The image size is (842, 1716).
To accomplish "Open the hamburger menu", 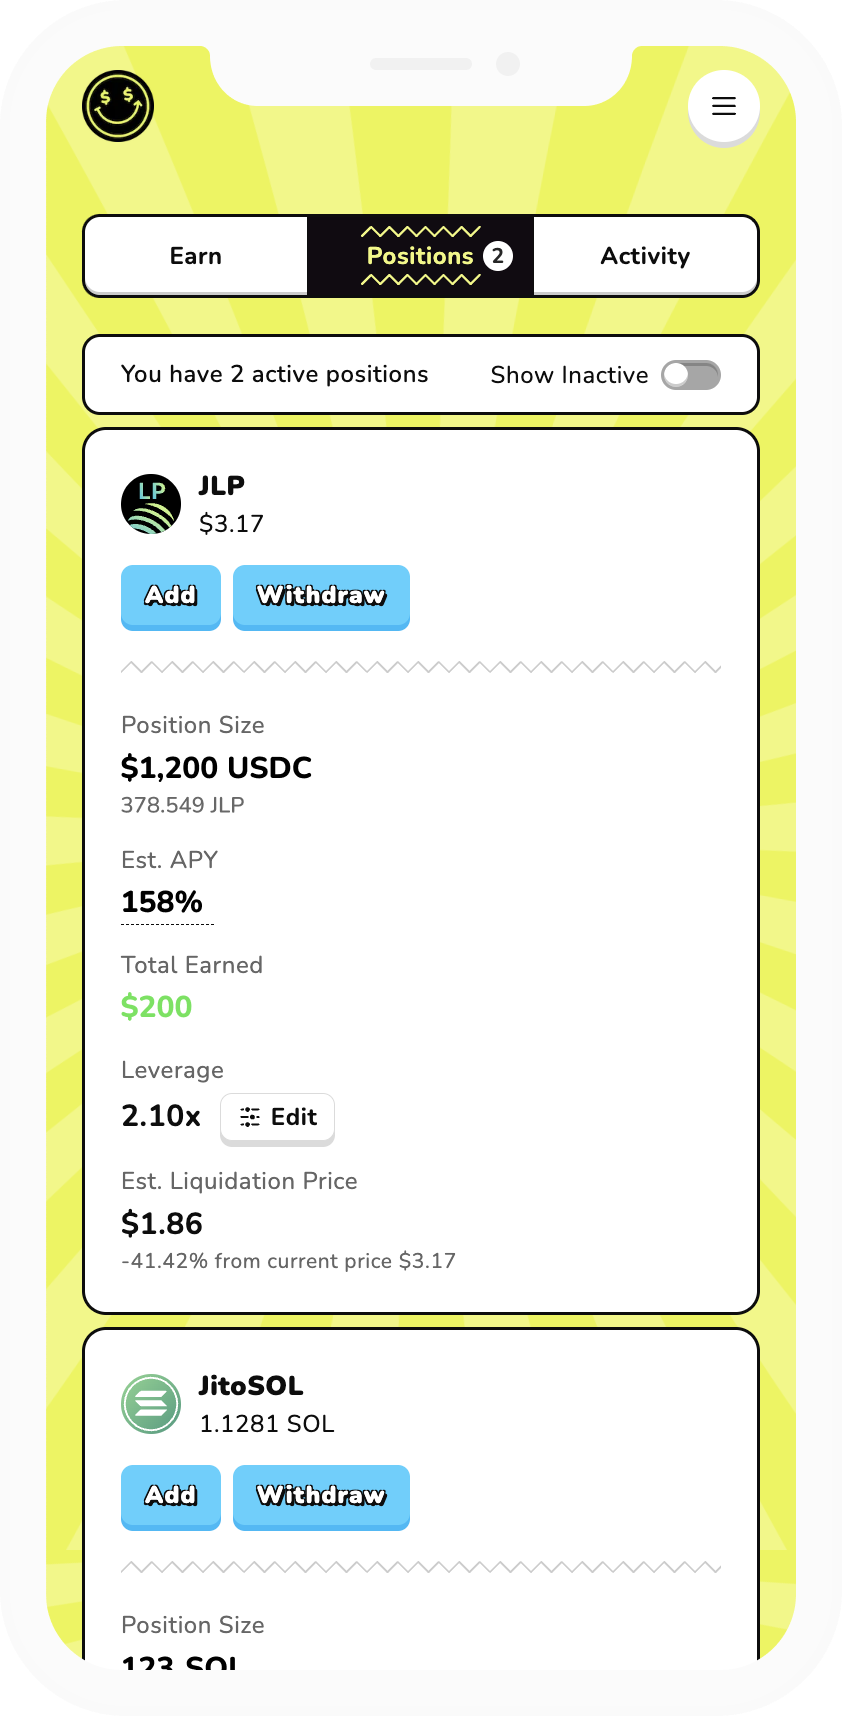I will pos(724,106).
